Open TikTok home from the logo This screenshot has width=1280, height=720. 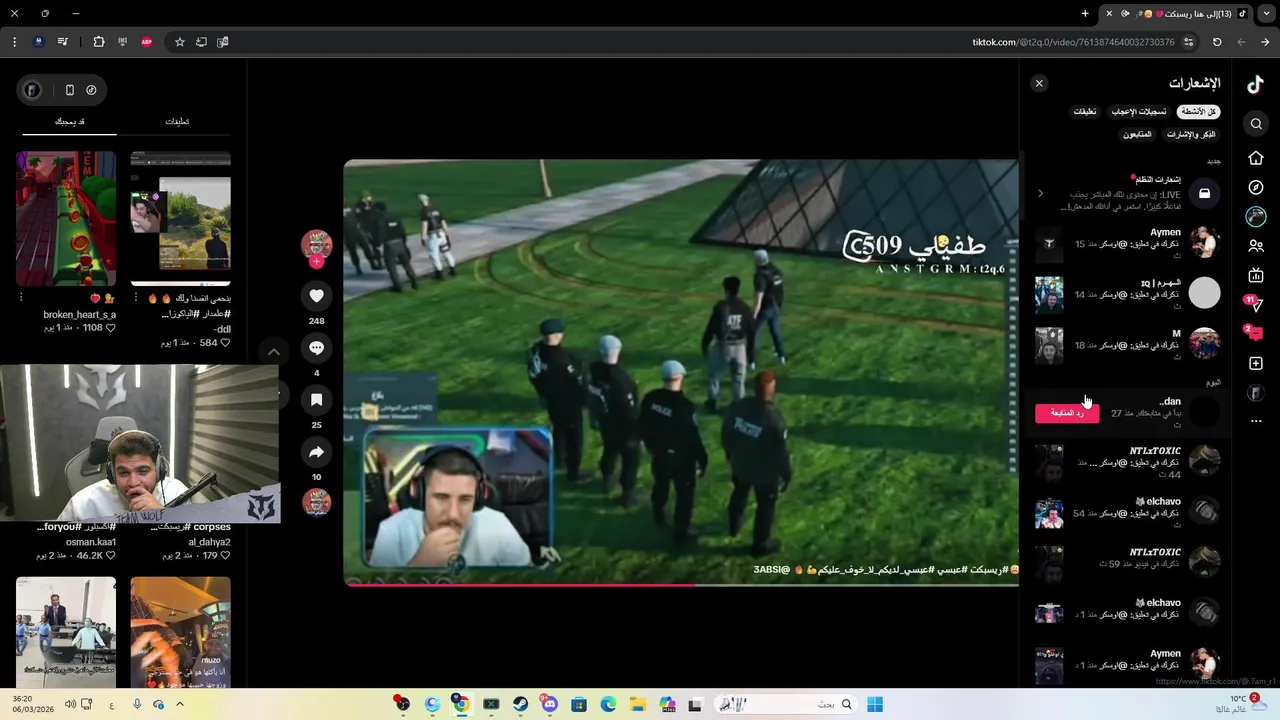point(1256,85)
